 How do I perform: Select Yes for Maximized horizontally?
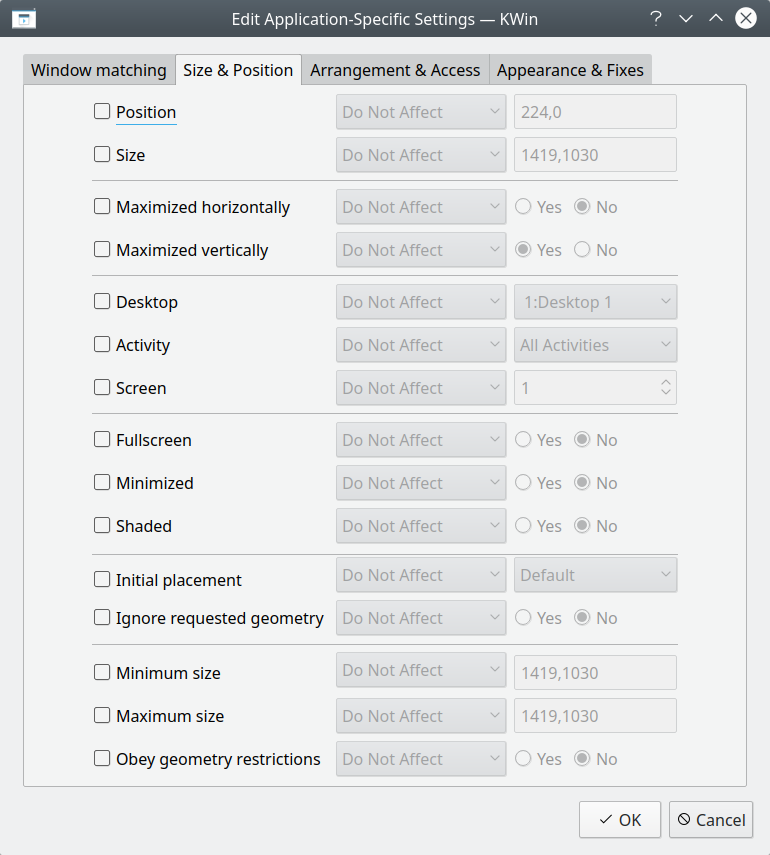tap(523, 206)
